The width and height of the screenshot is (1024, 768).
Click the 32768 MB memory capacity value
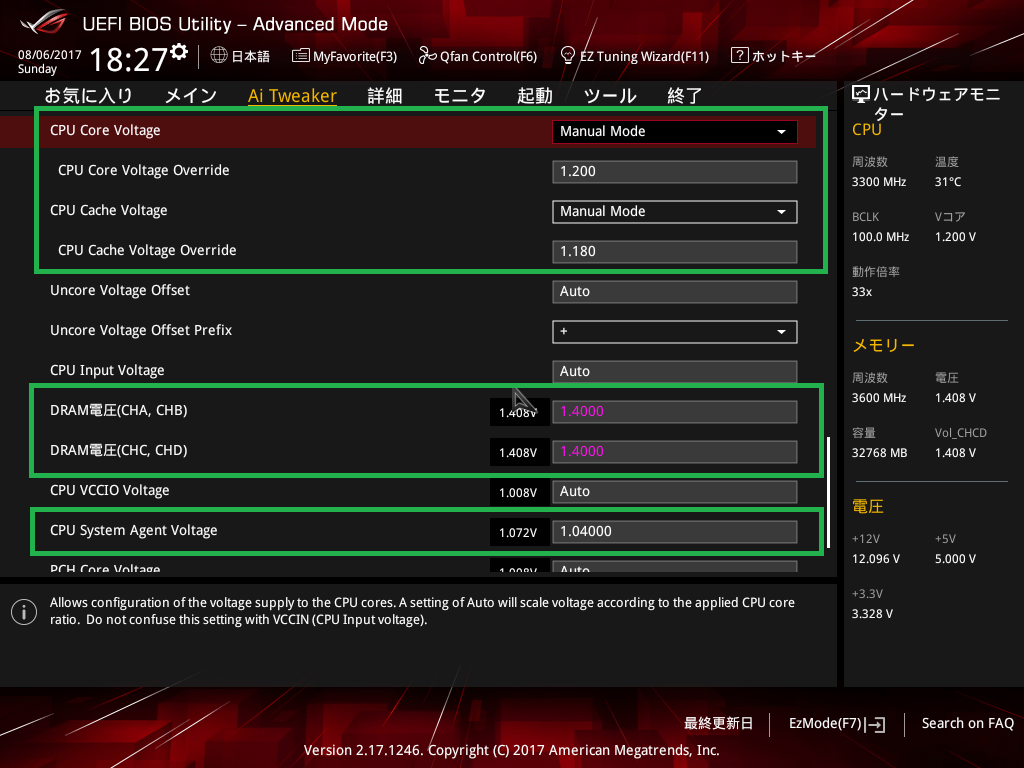pyautogui.click(x=880, y=453)
